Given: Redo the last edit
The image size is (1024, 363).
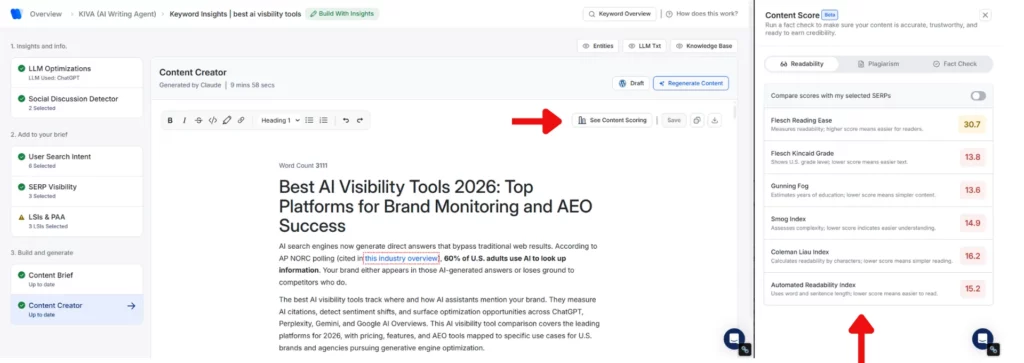Looking at the screenshot, I should tap(359, 120).
